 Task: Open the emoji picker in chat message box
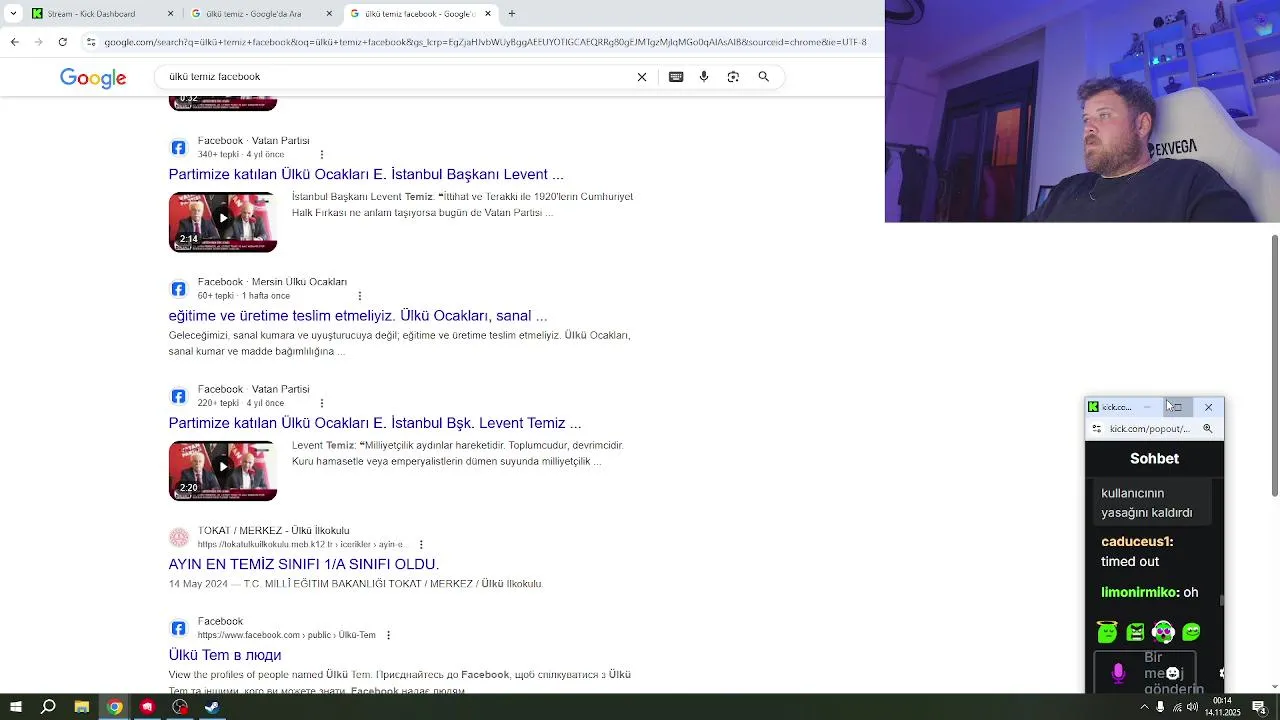pyautogui.click(x=1173, y=673)
